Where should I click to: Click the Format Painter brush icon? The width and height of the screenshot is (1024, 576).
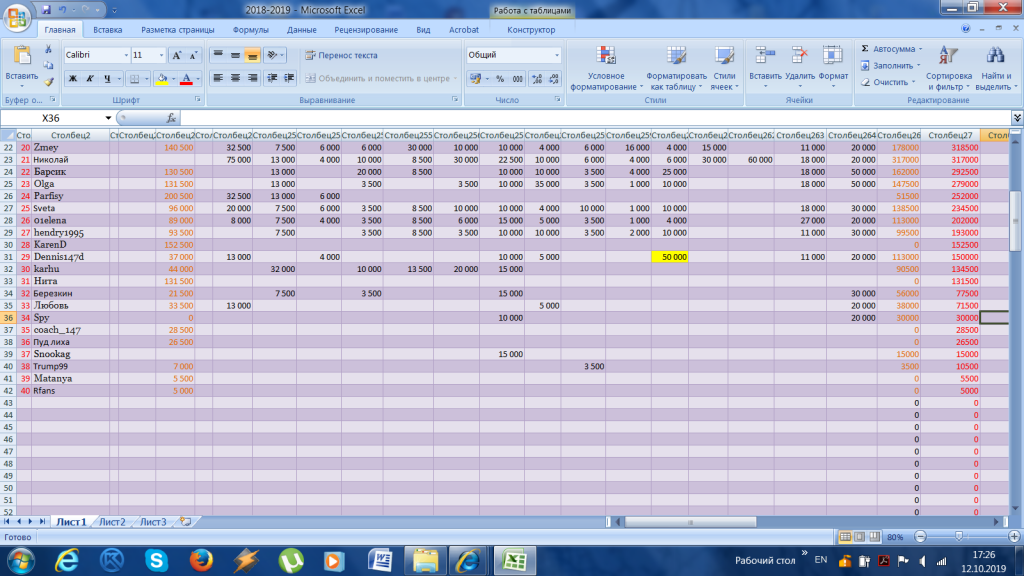48,82
